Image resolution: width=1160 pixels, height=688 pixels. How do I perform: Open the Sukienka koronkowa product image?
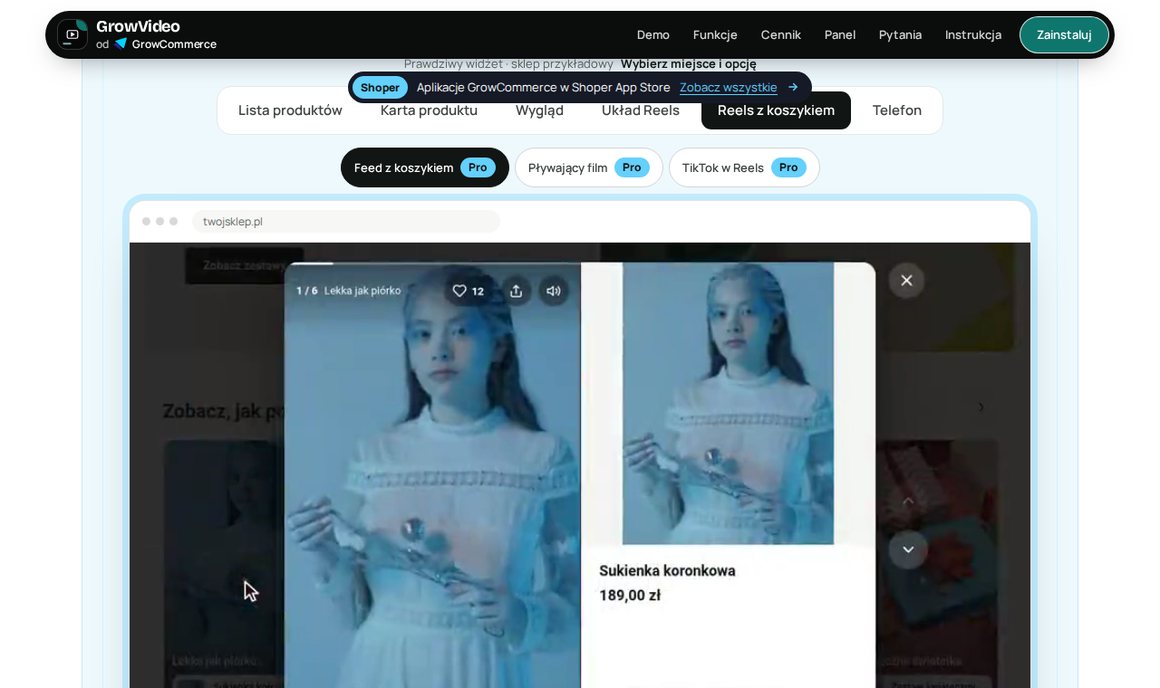(728, 404)
